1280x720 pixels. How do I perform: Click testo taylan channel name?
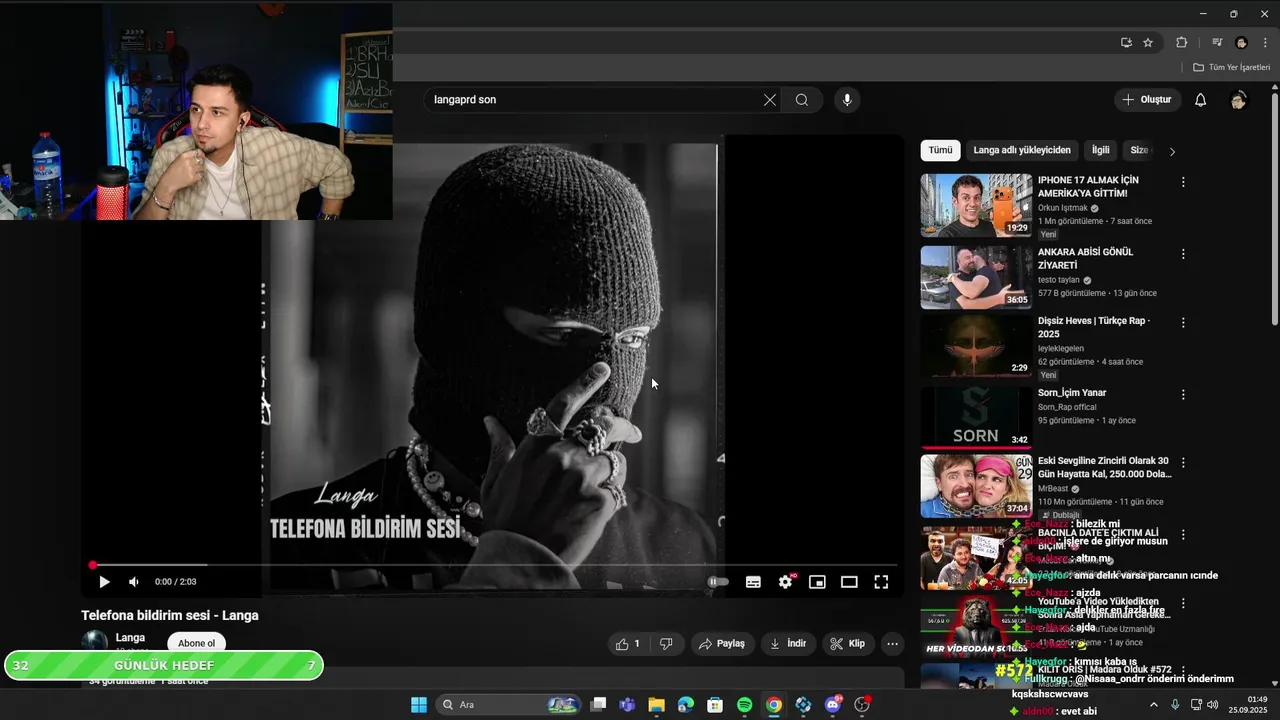click(x=1059, y=280)
